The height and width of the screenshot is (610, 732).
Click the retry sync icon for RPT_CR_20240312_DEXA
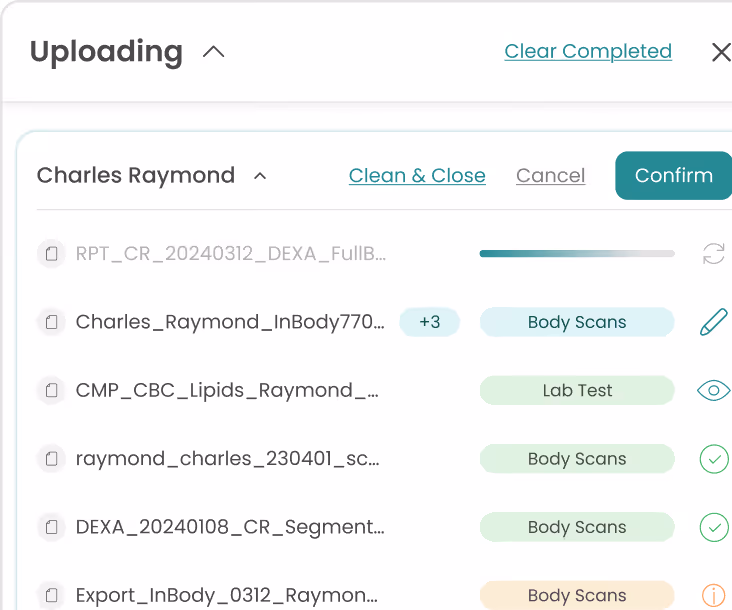(714, 253)
